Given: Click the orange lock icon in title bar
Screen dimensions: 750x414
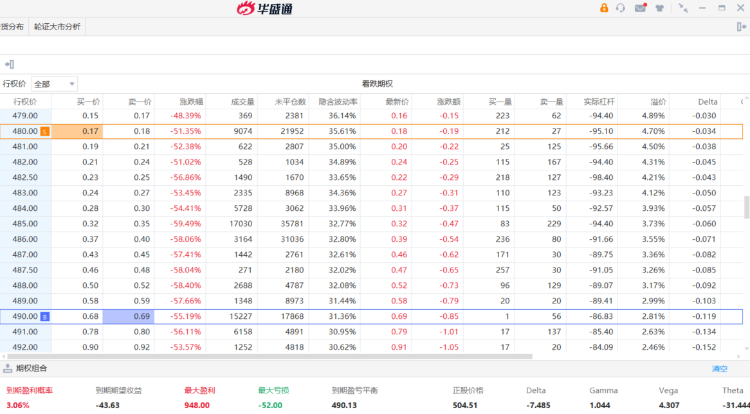Looking at the screenshot, I should point(604,8).
